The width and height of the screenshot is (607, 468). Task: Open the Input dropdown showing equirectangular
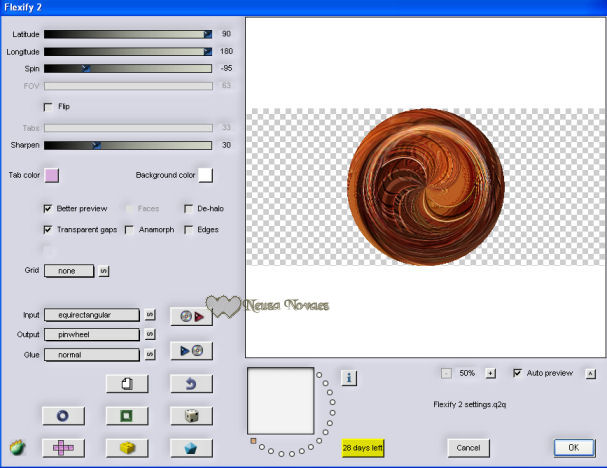click(x=92, y=315)
